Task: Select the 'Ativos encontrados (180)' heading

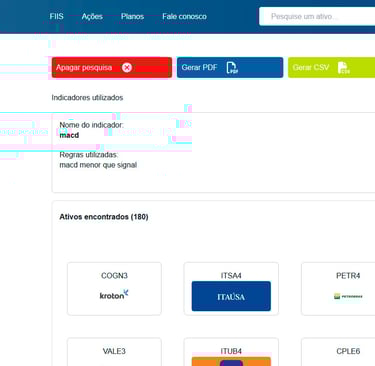Action: [x=104, y=217]
